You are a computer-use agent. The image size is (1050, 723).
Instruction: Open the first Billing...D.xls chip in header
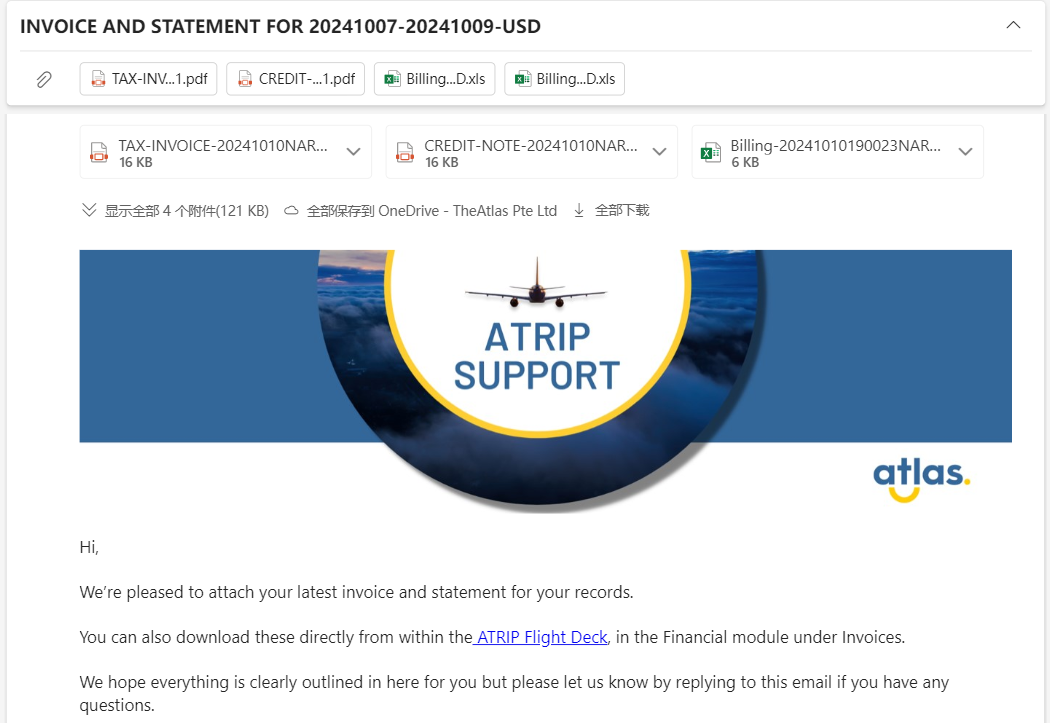click(x=435, y=79)
